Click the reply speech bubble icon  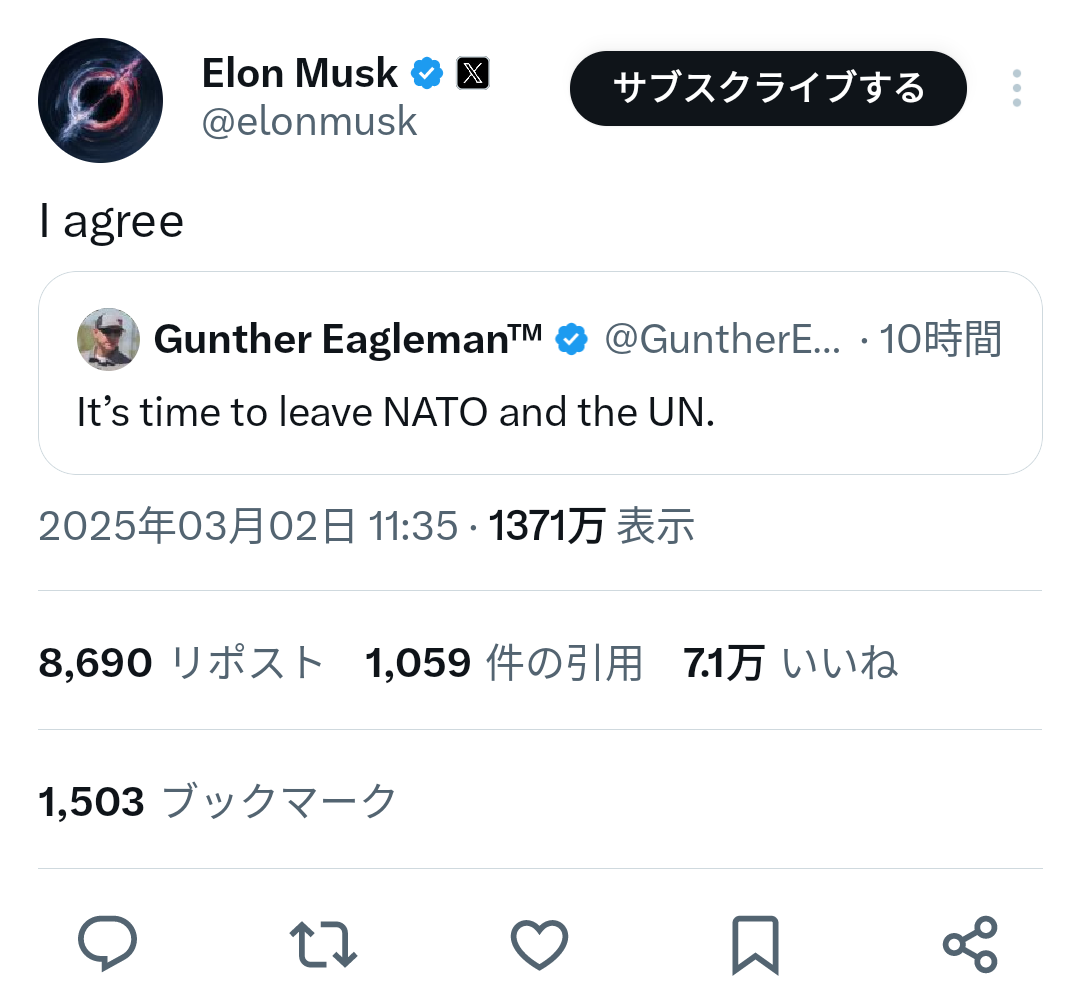(107, 944)
